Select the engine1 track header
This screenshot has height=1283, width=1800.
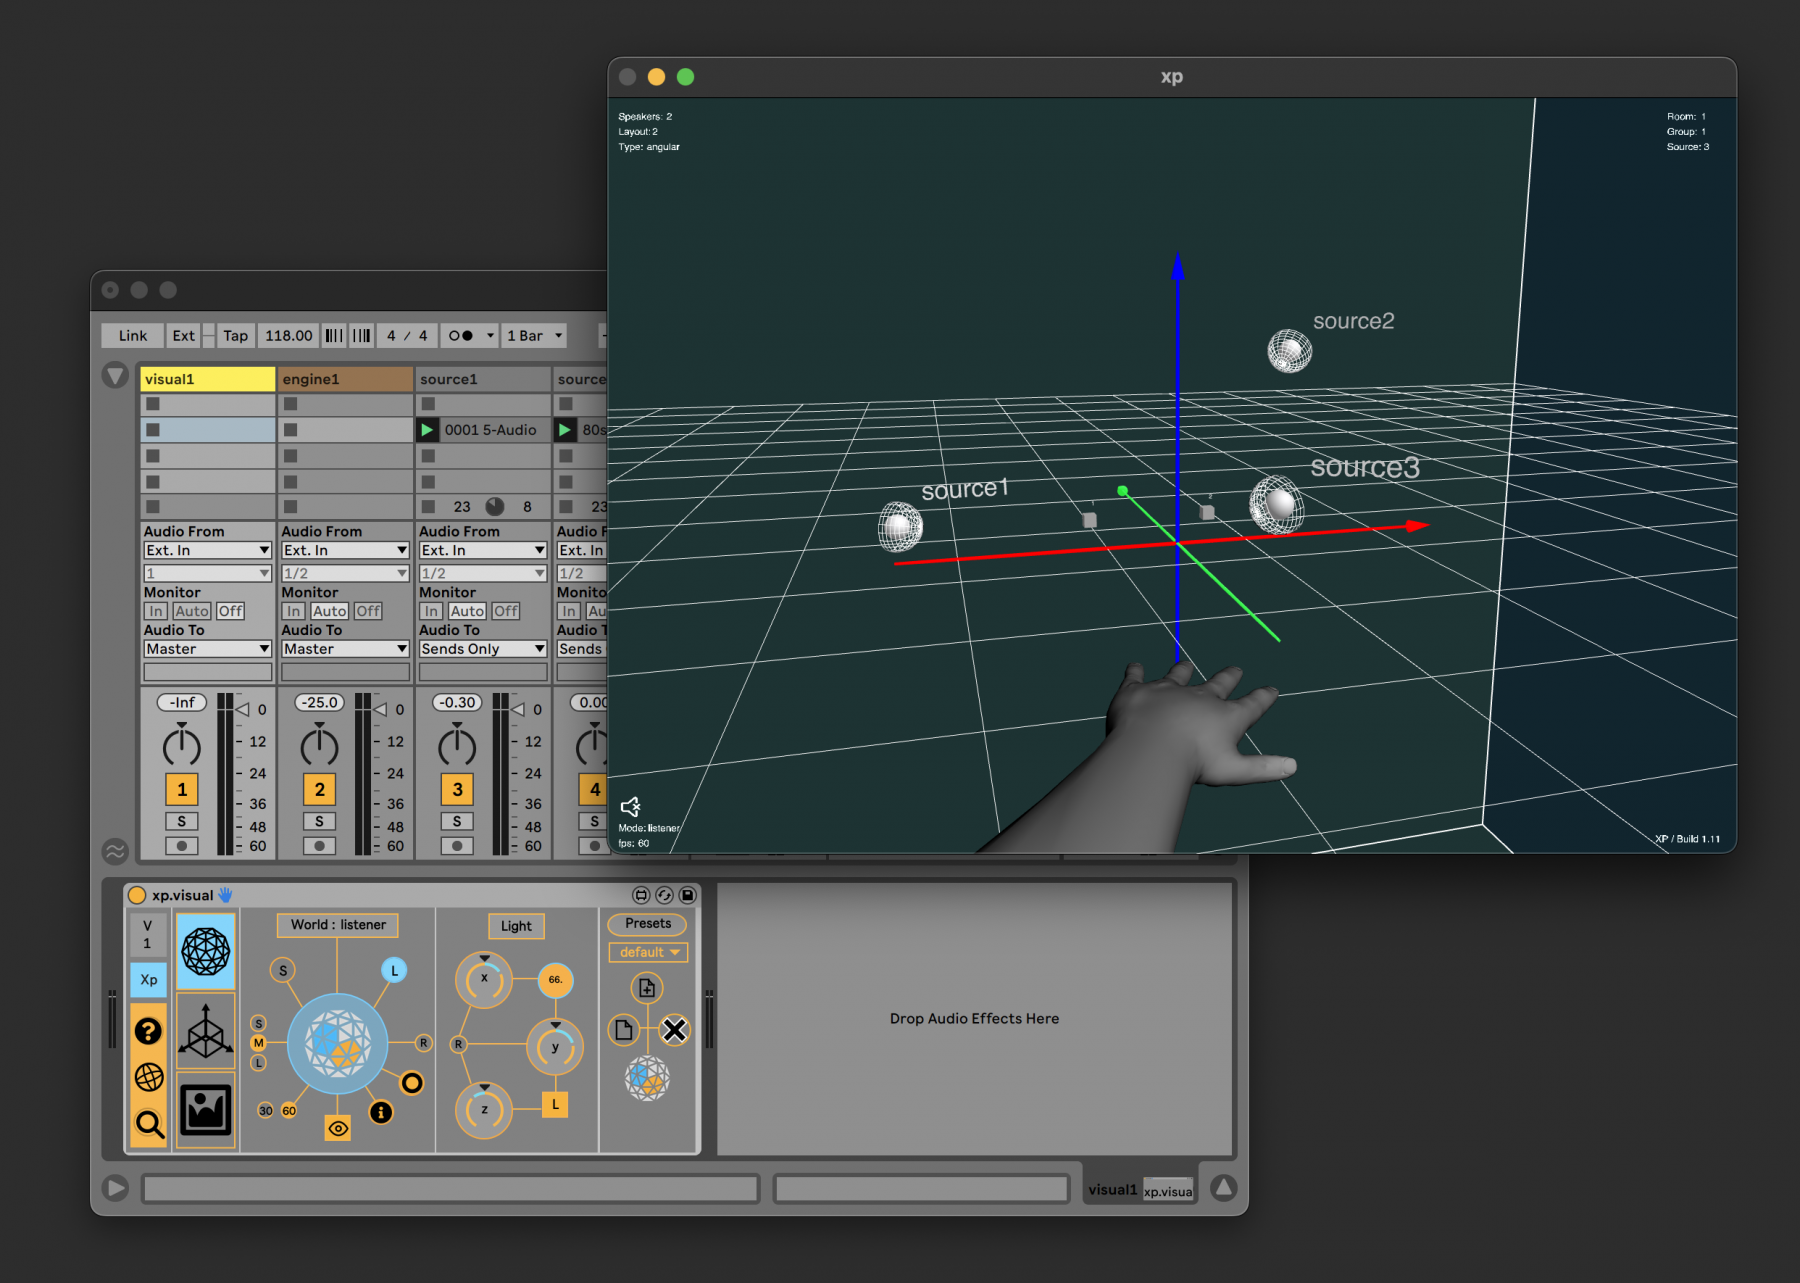click(x=345, y=379)
